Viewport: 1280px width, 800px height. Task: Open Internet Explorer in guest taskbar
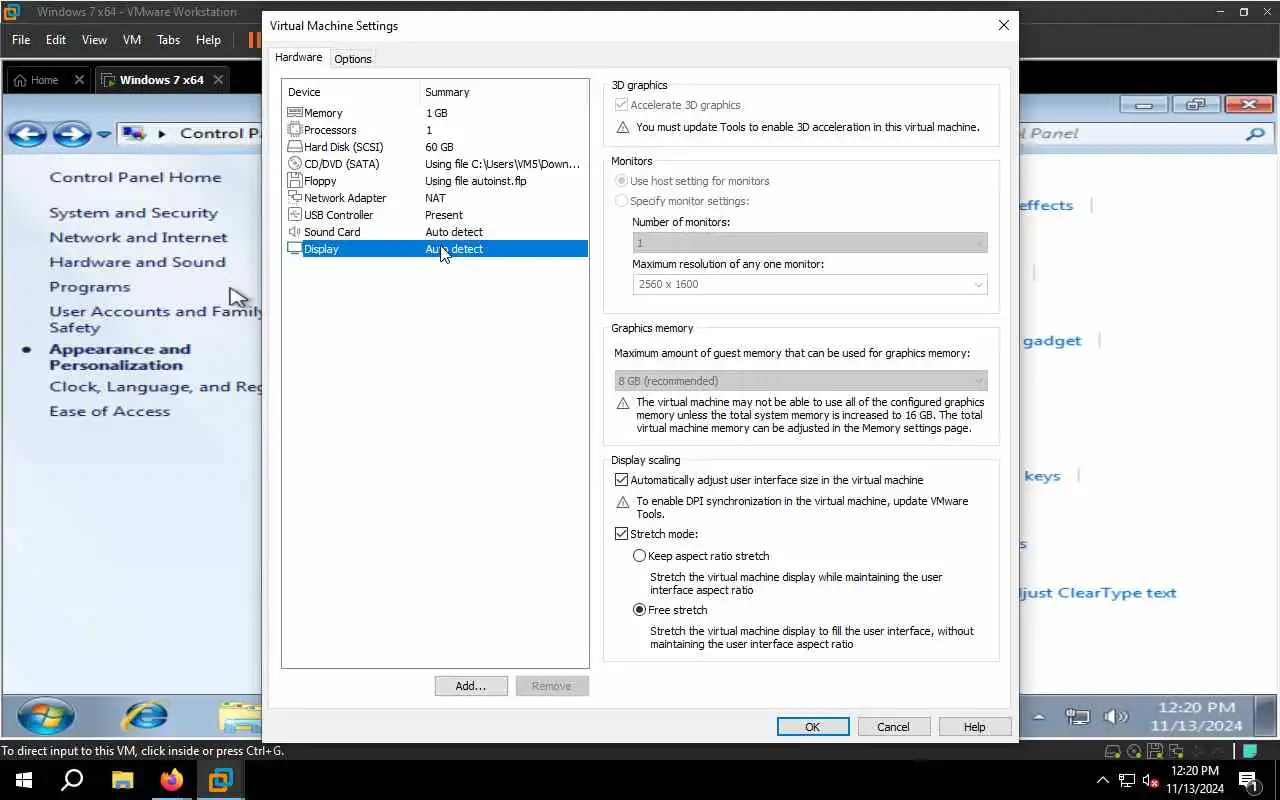(x=145, y=716)
